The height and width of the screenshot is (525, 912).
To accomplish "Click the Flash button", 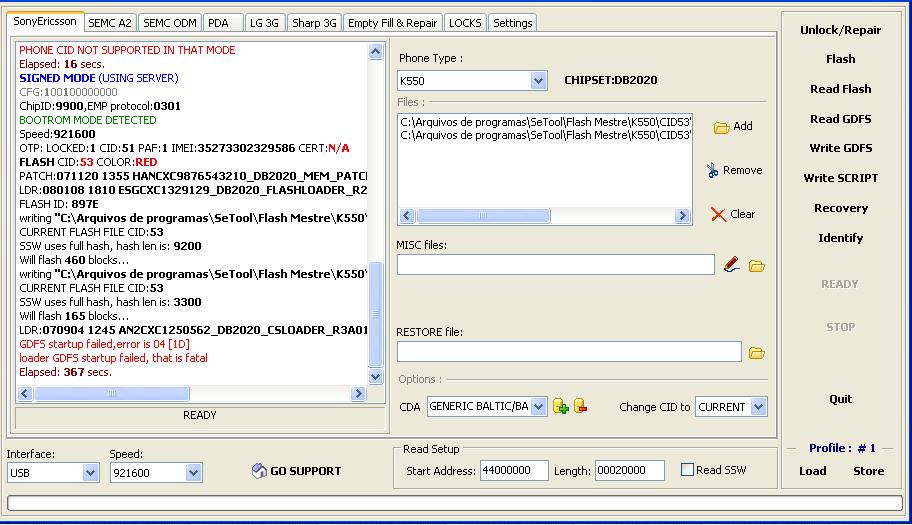I will (840, 59).
